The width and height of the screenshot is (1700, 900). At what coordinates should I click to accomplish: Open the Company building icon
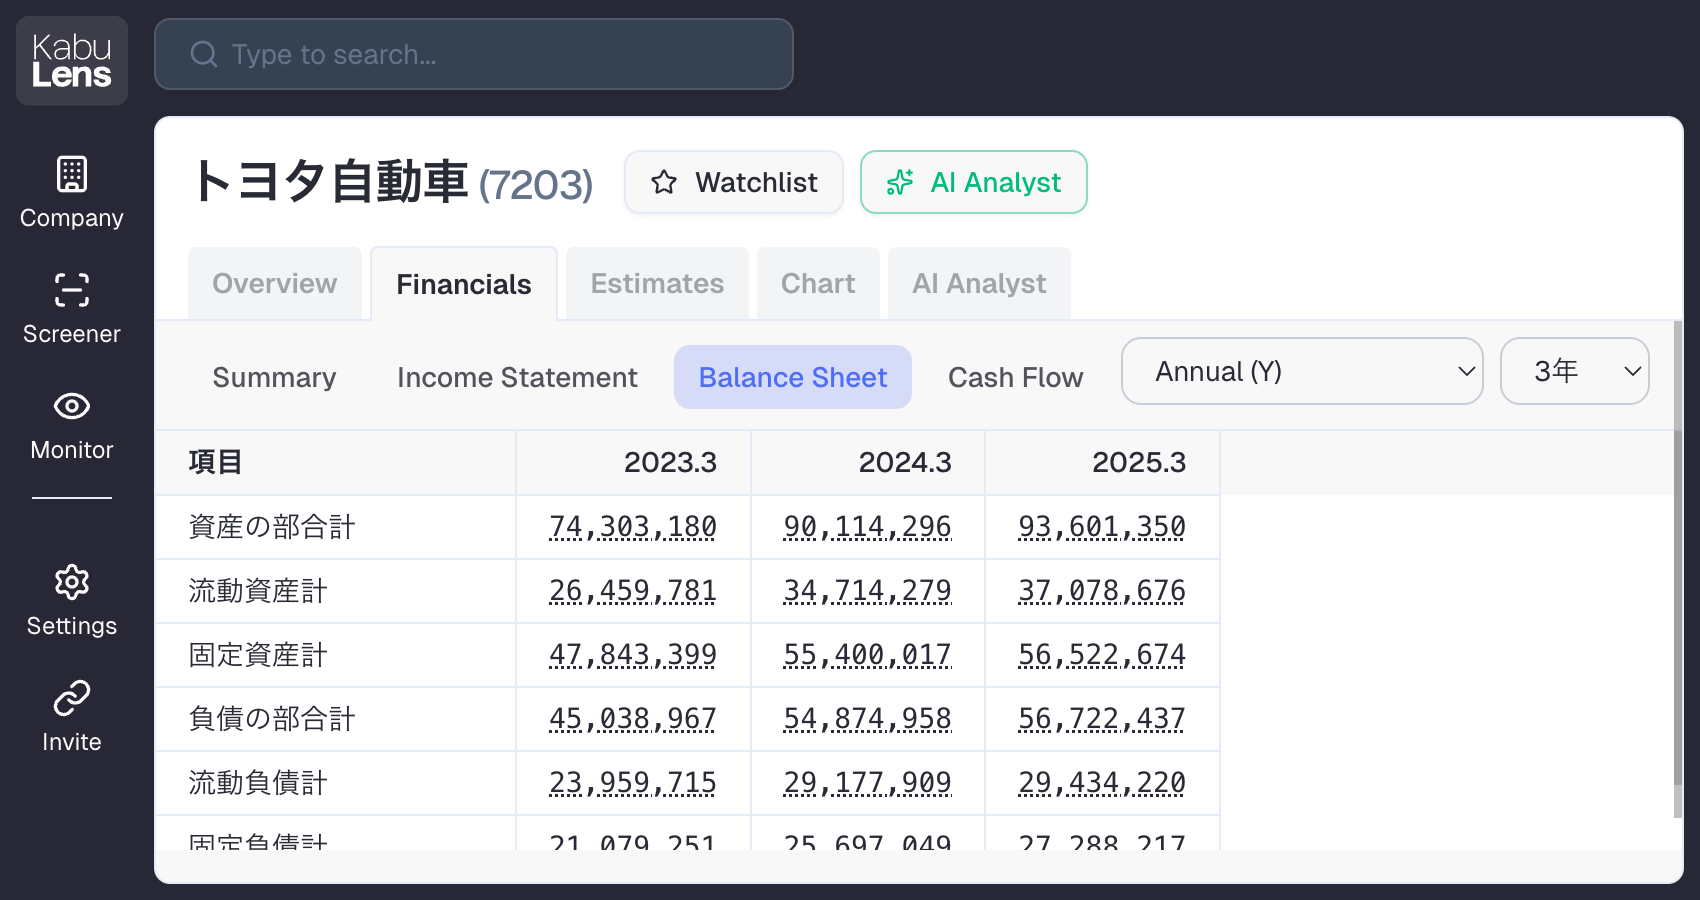[72, 175]
